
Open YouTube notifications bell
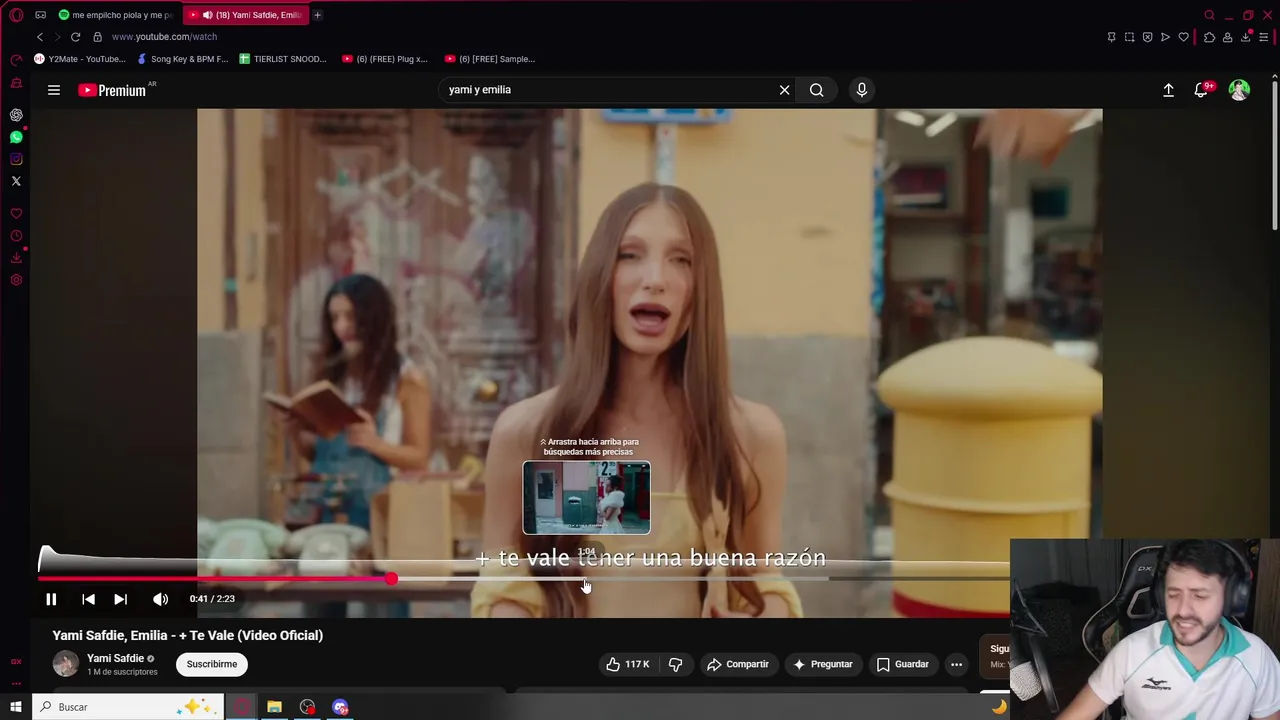[x=1201, y=90]
